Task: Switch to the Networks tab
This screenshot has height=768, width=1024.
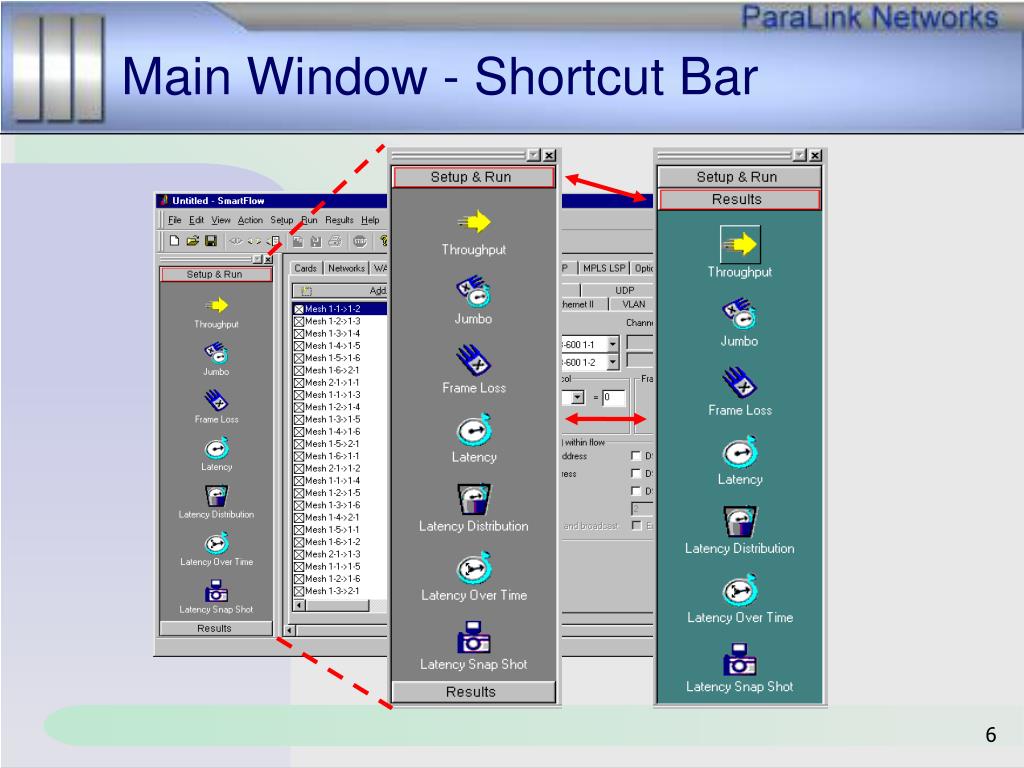Action: (346, 268)
